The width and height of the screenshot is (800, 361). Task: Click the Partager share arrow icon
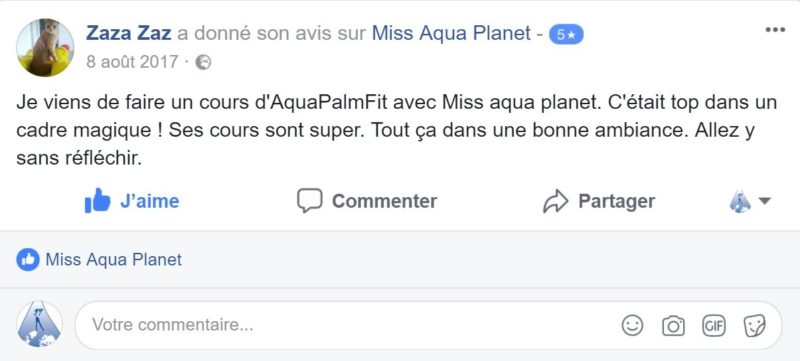coord(556,201)
